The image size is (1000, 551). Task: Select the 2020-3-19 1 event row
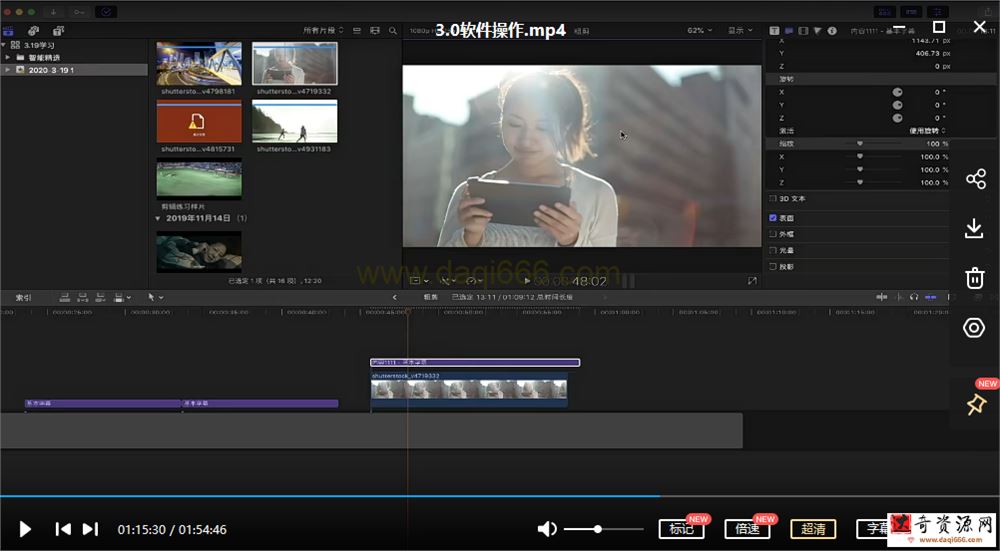74,70
